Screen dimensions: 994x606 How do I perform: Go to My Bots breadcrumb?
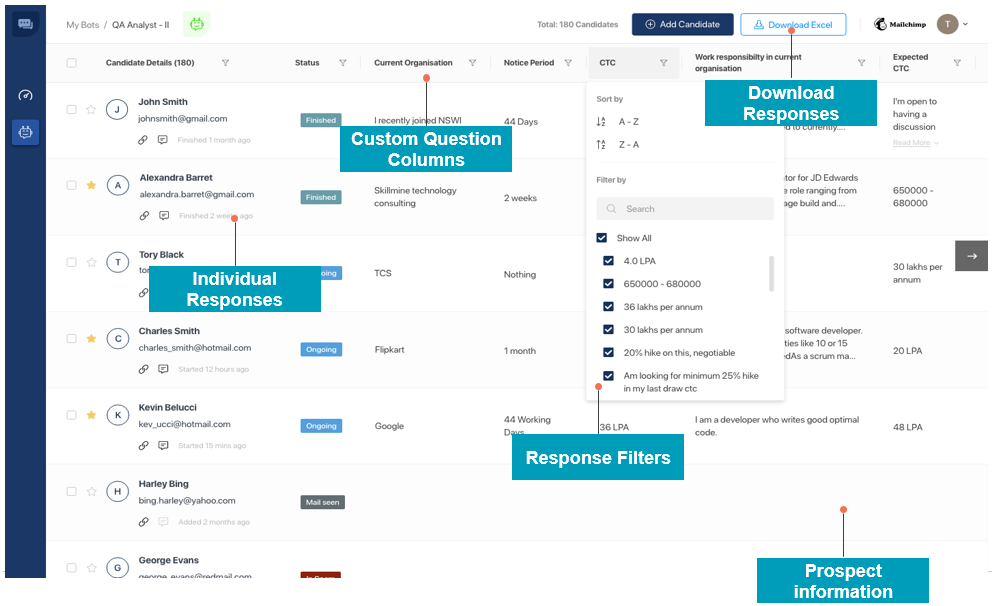point(82,25)
